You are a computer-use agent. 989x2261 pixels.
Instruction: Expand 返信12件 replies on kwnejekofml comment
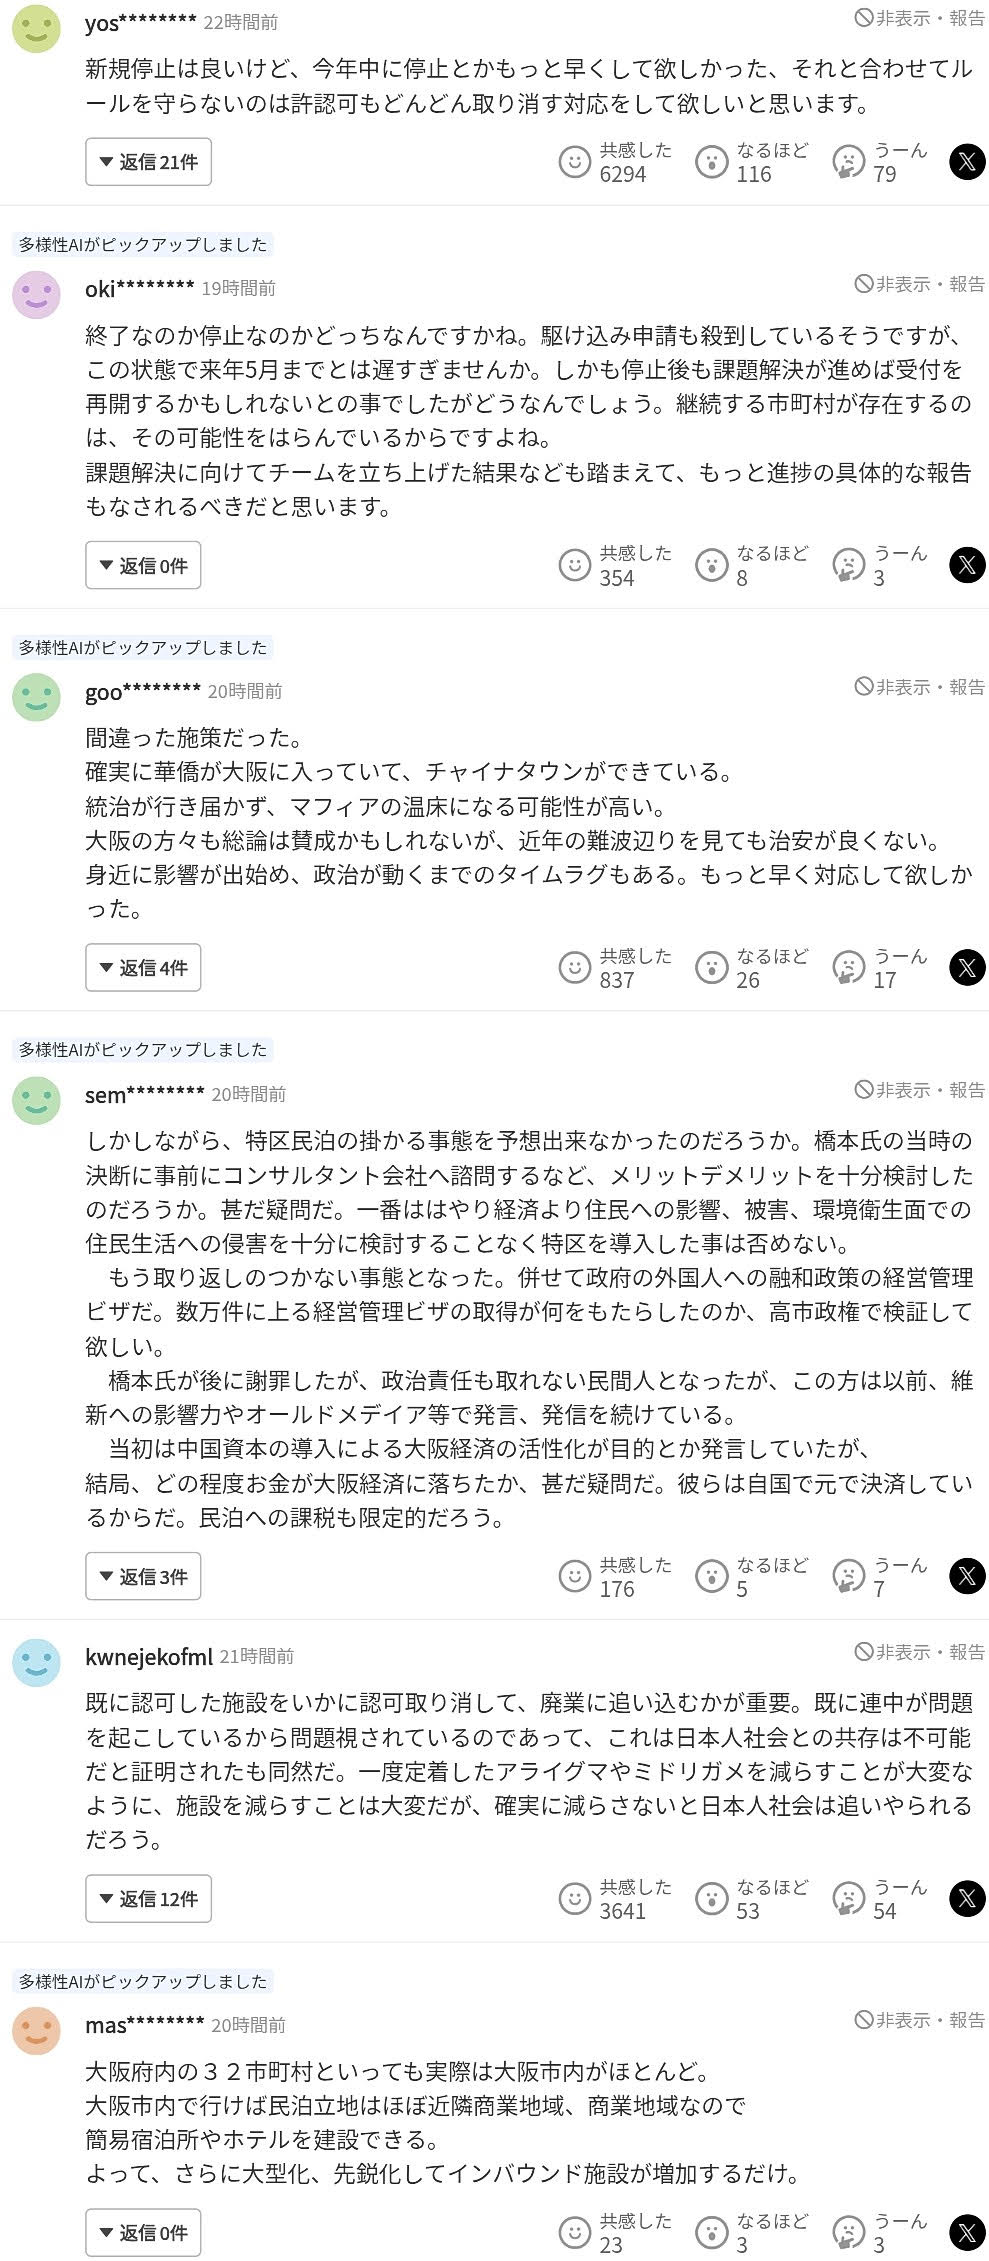point(148,1899)
